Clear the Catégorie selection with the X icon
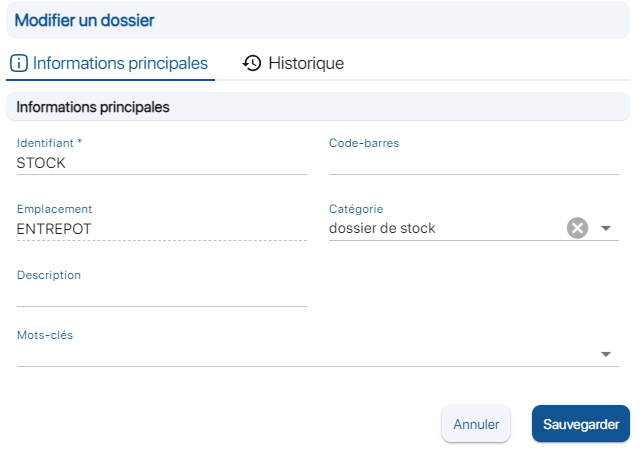This screenshot has height=457, width=641. [x=577, y=228]
